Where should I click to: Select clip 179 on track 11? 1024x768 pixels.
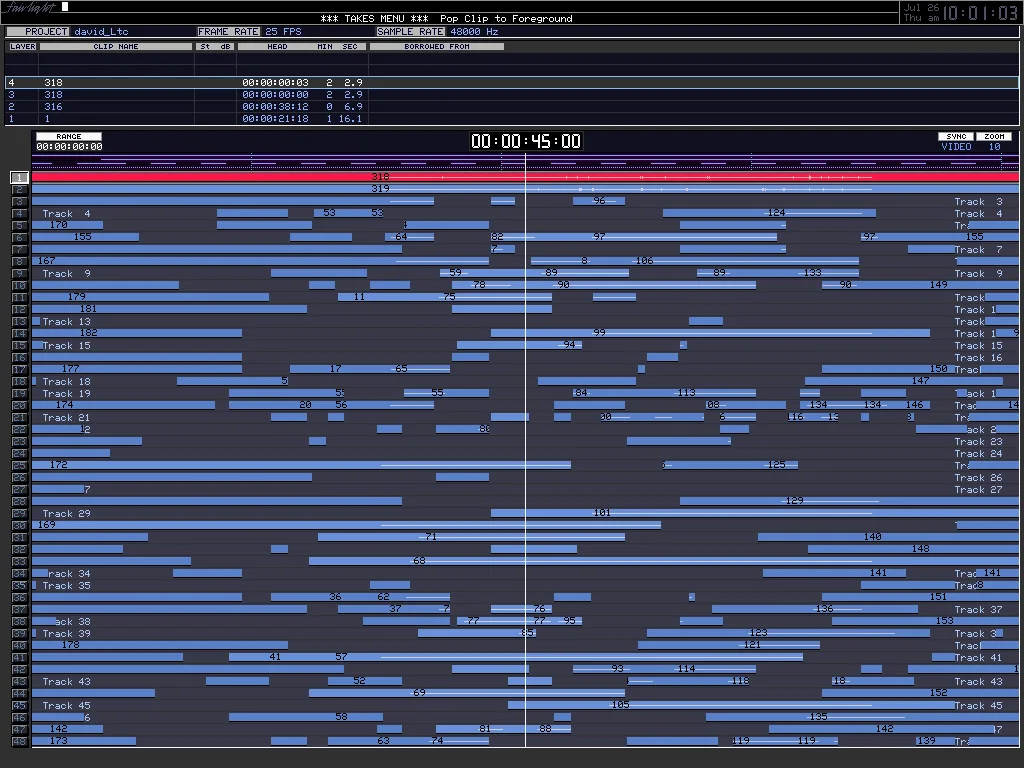point(150,296)
